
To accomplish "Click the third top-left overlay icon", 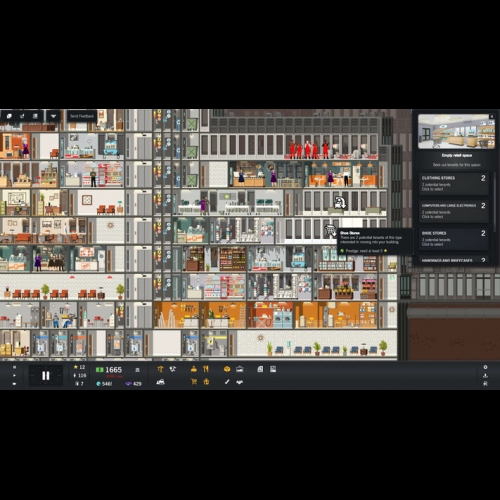I will pos(35,116).
